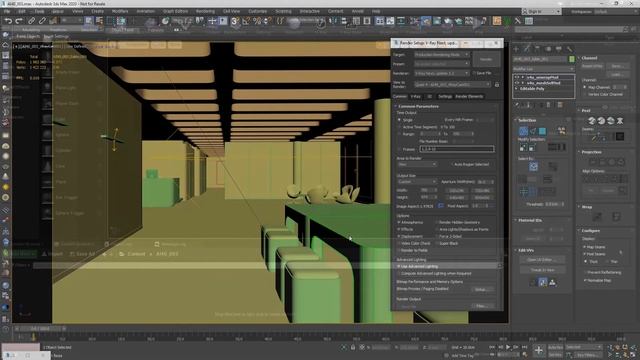Select the Frames time output radio
This screenshot has height=360, width=640.
pos(399,149)
